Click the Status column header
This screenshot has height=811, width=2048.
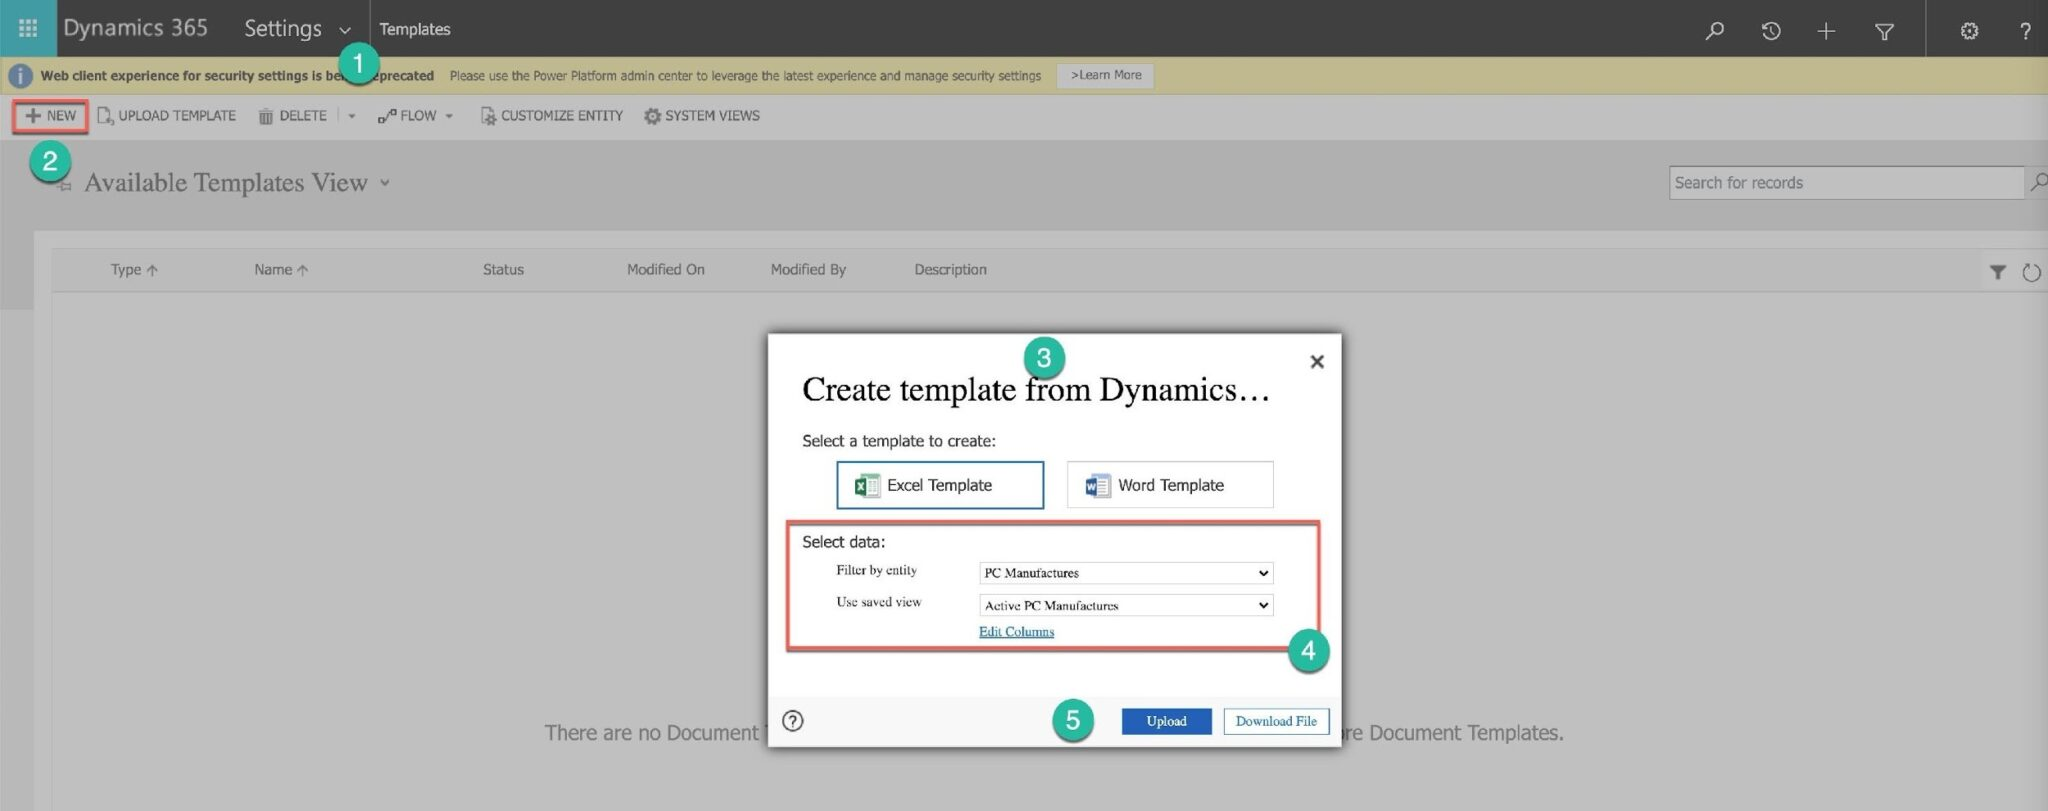coord(503,270)
